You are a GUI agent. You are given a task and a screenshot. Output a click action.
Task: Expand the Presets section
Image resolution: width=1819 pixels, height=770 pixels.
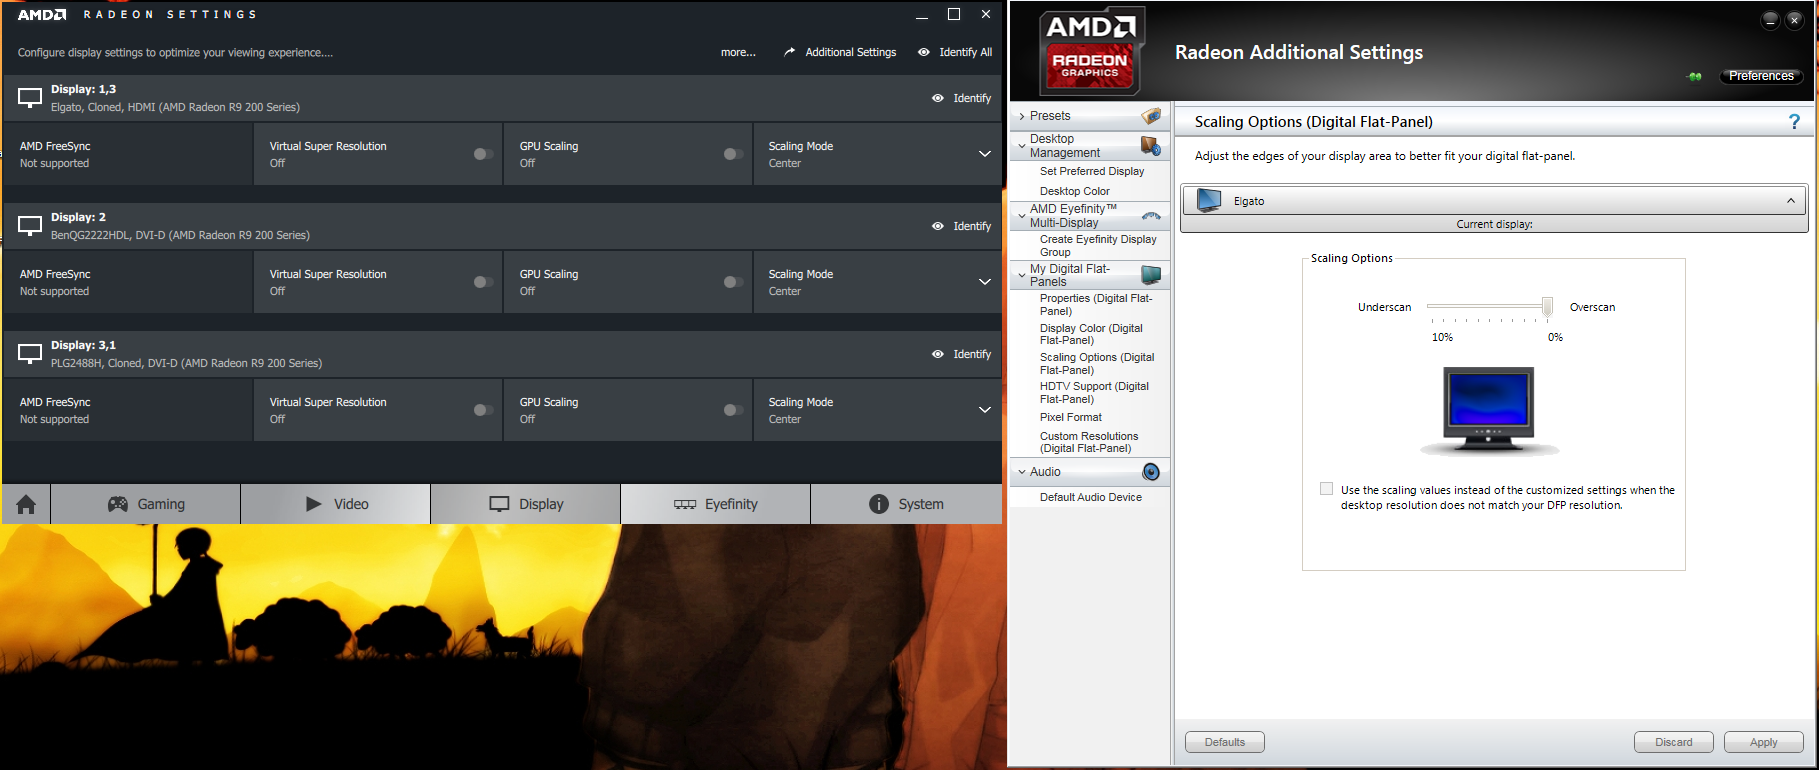1021,116
